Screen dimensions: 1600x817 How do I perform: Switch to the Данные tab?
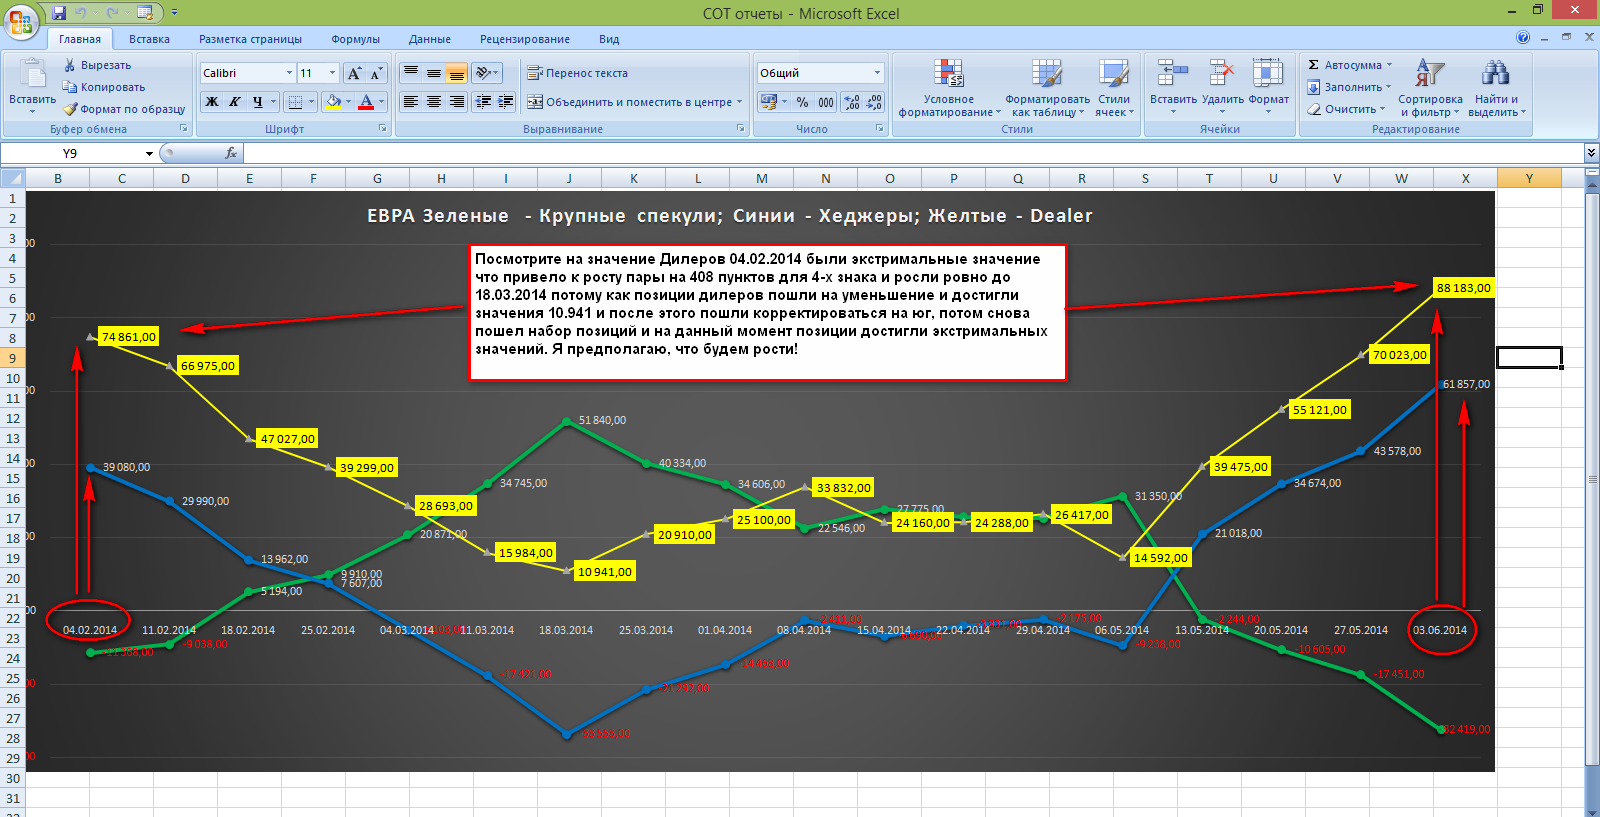(429, 39)
